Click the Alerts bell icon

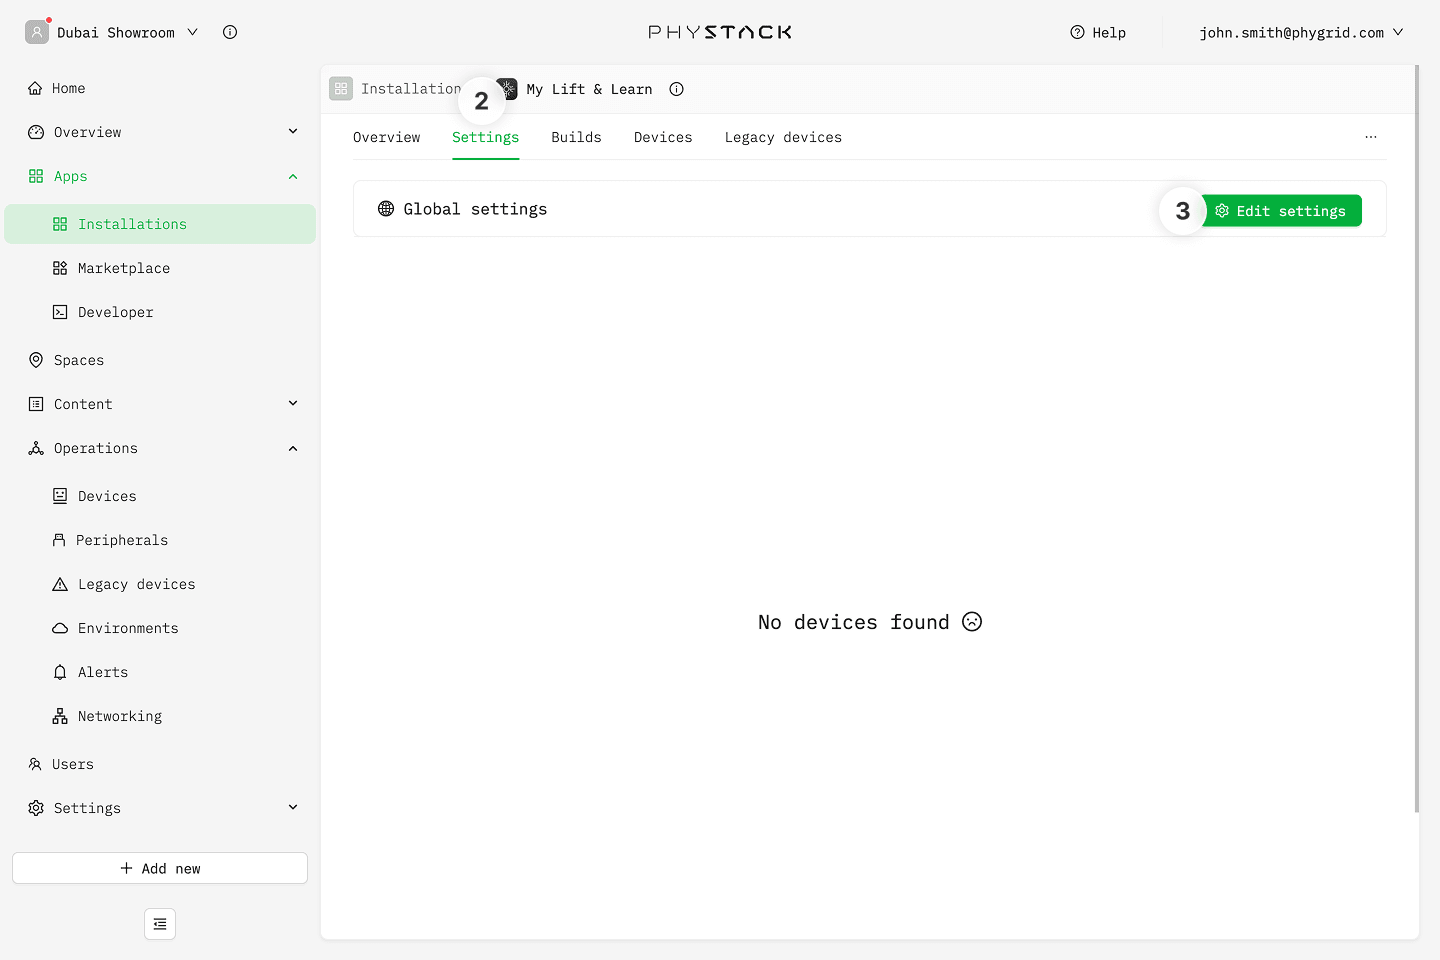click(60, 672)
